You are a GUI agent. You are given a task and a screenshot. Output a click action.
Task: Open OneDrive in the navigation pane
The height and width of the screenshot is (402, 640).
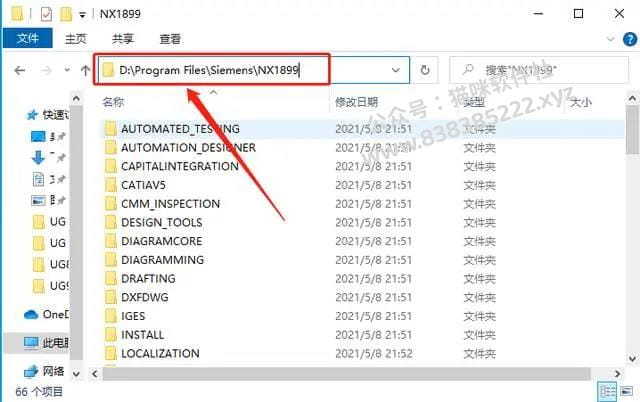46,315
